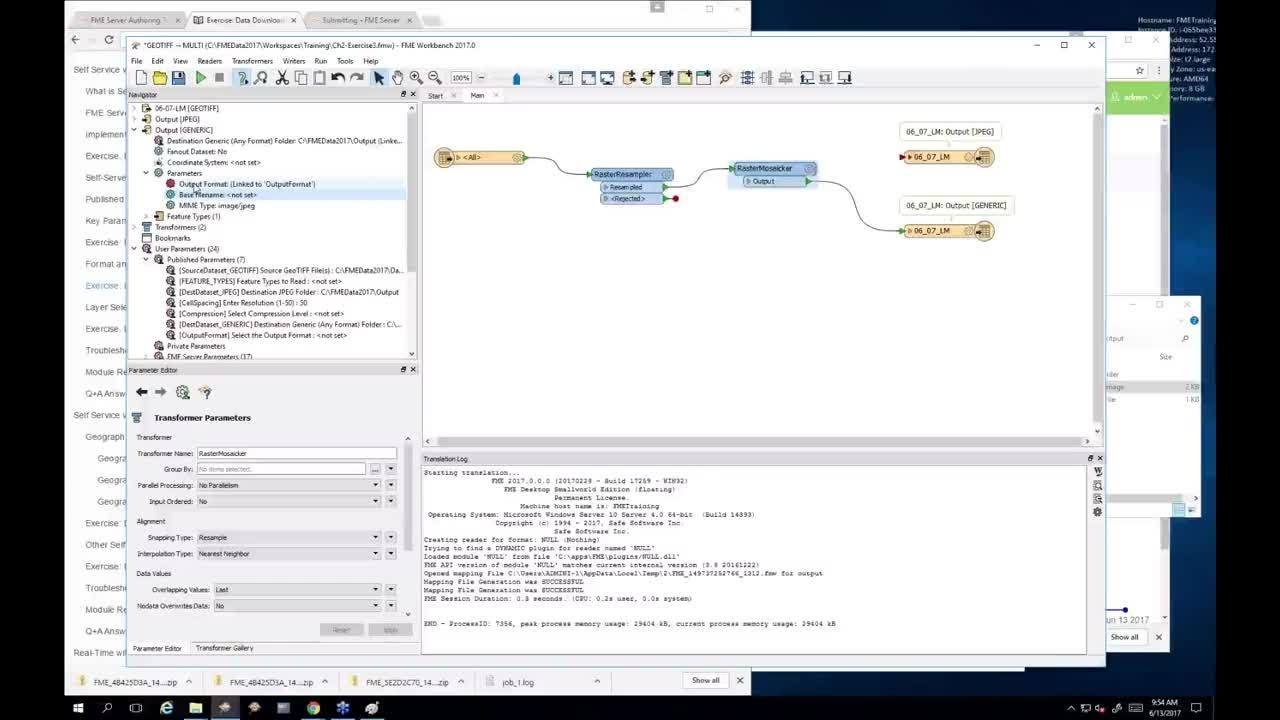Create a new workspace with New icon
The width and height of the screenshot is (1280, 720).
point(141,78)
